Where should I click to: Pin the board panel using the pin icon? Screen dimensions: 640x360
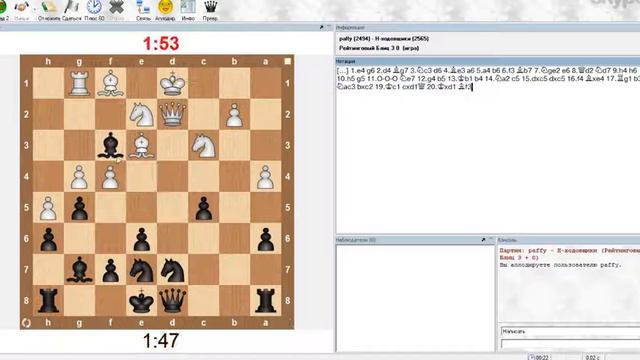321,27
